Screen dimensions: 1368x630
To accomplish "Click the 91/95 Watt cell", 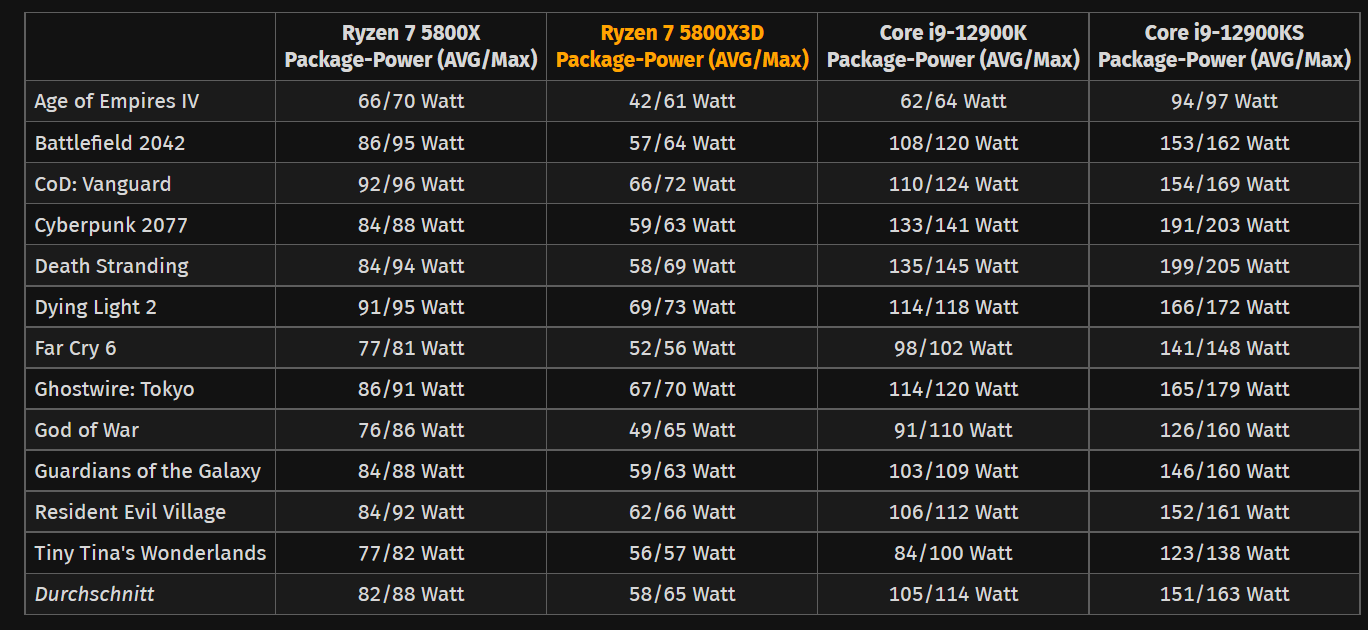I will coord(411,307).
